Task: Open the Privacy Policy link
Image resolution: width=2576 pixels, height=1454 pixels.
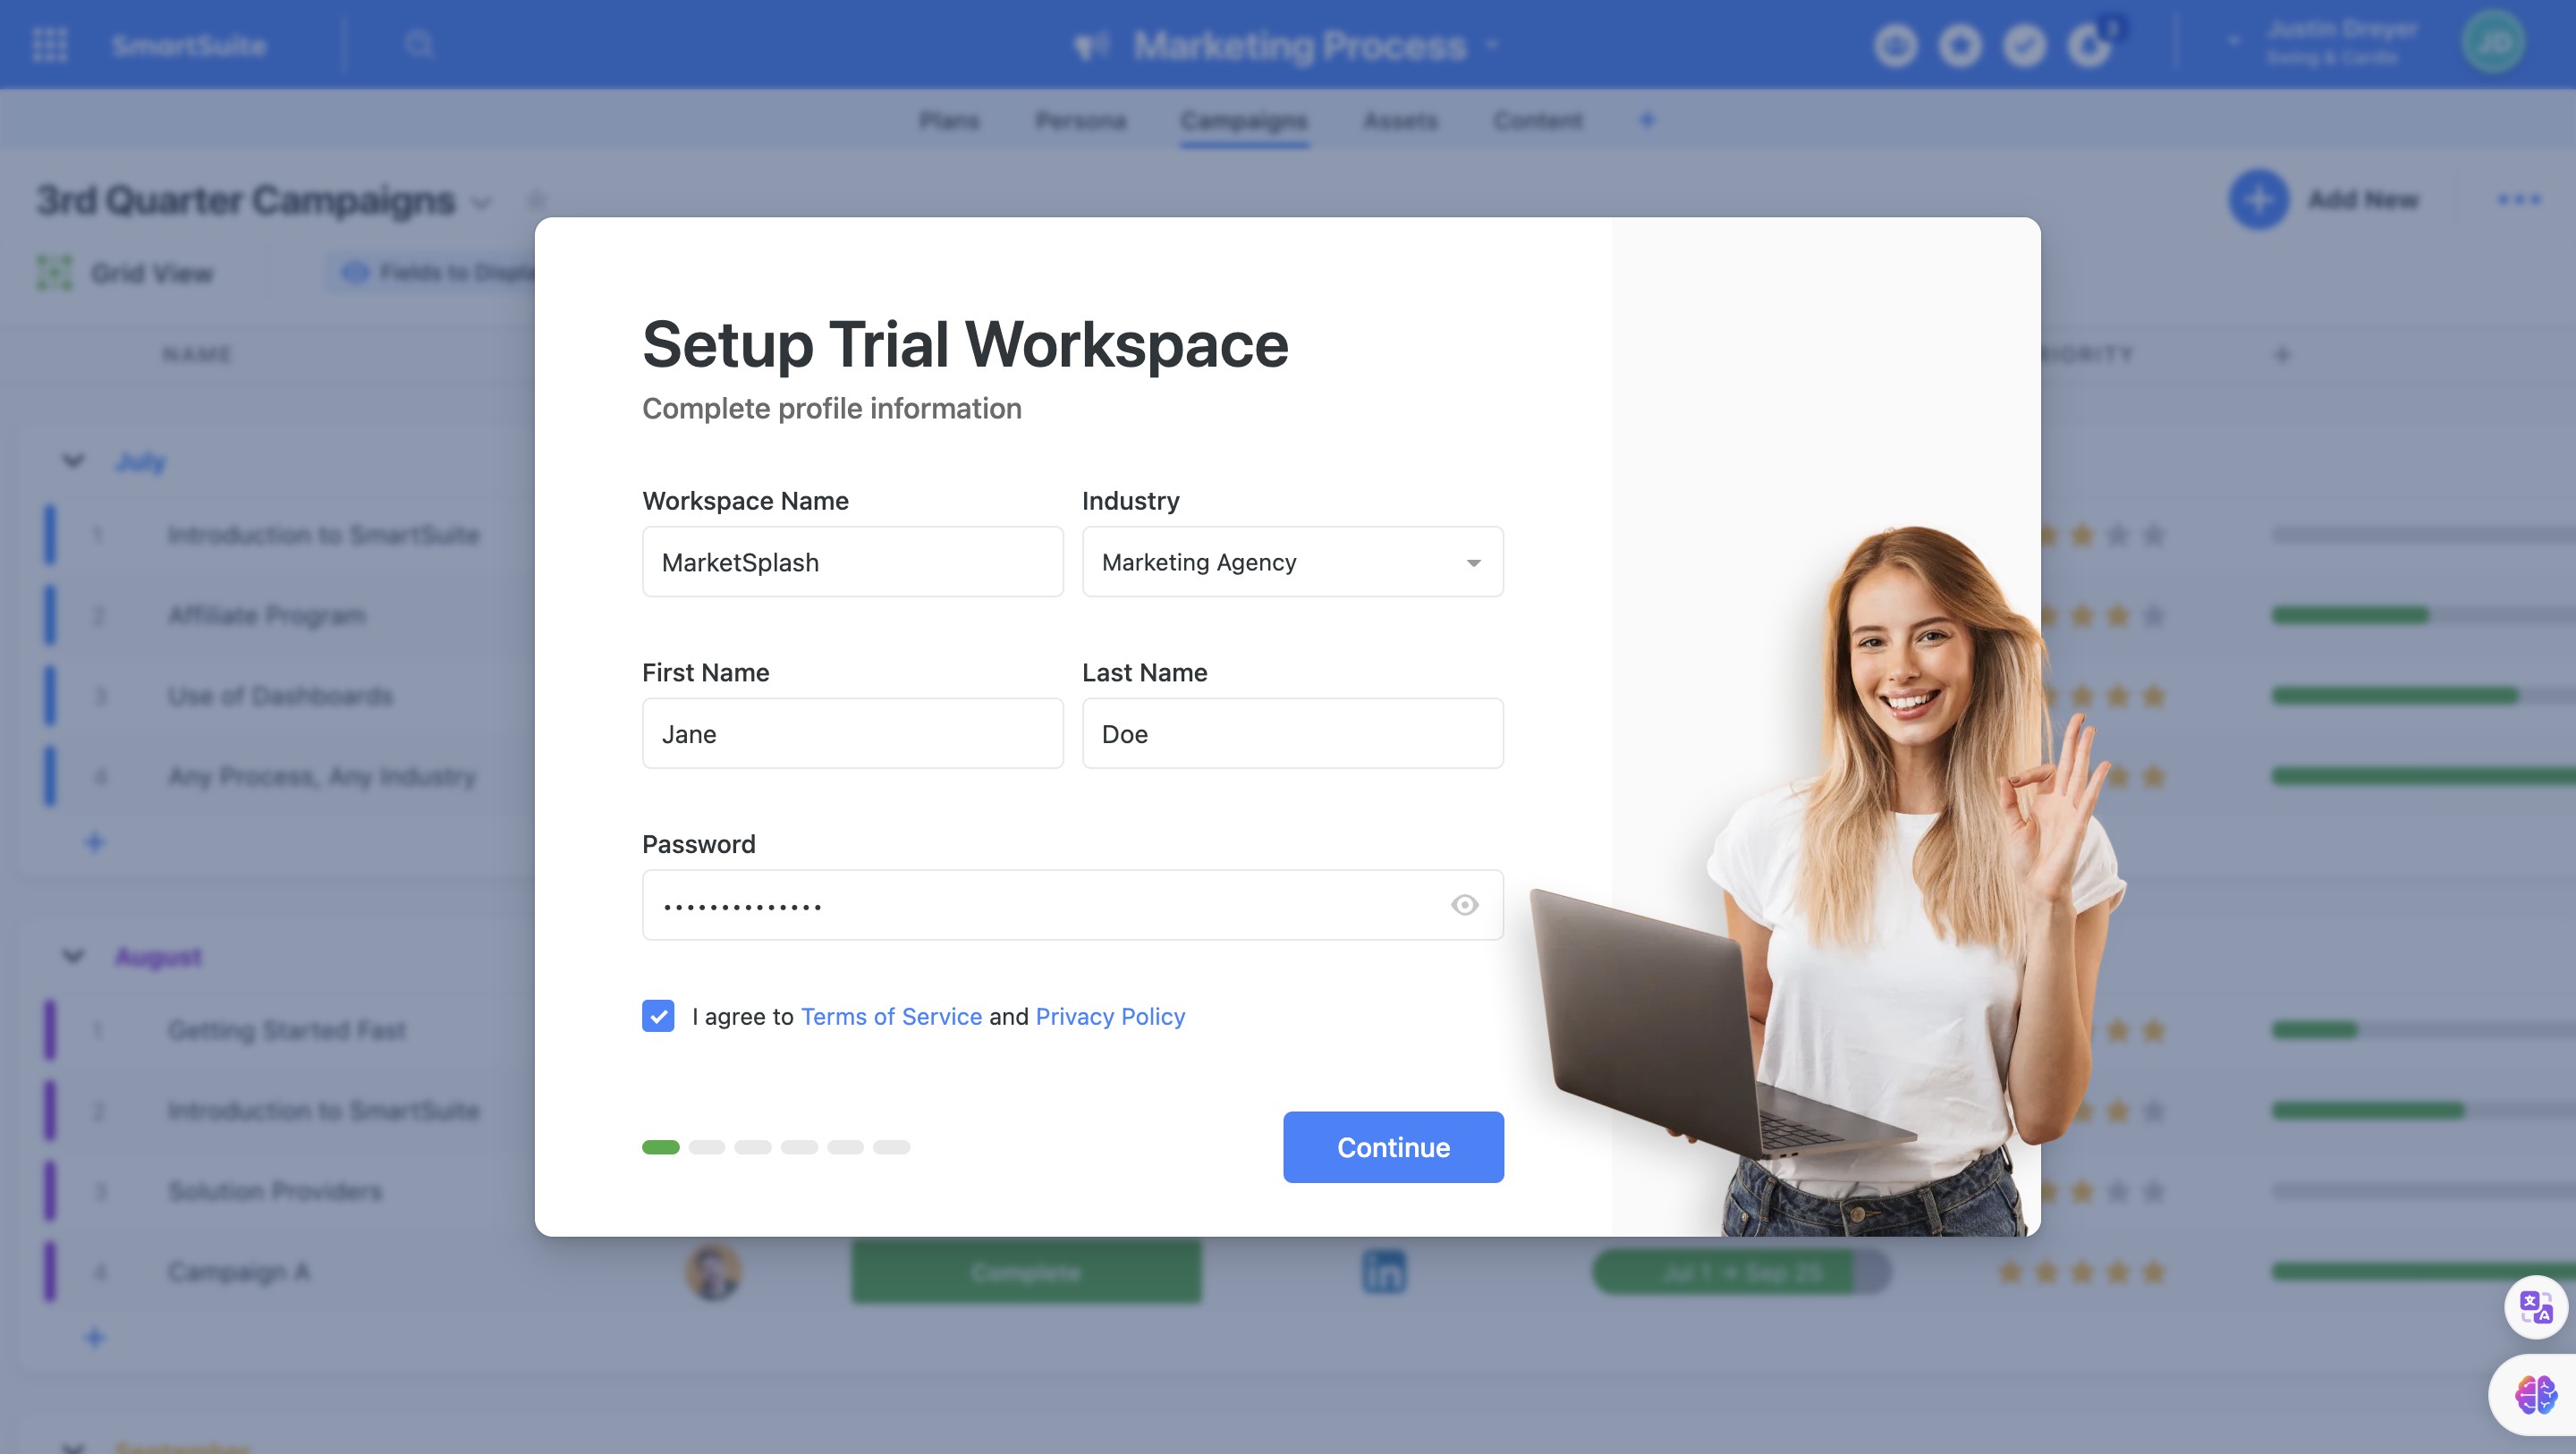Action: click(1110, 1016)
